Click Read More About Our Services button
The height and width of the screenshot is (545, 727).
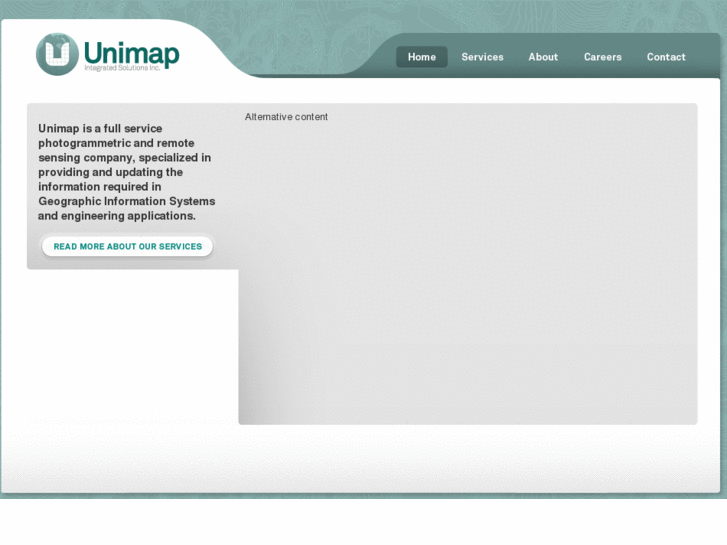pyautogui.click(x=128, y=246)
